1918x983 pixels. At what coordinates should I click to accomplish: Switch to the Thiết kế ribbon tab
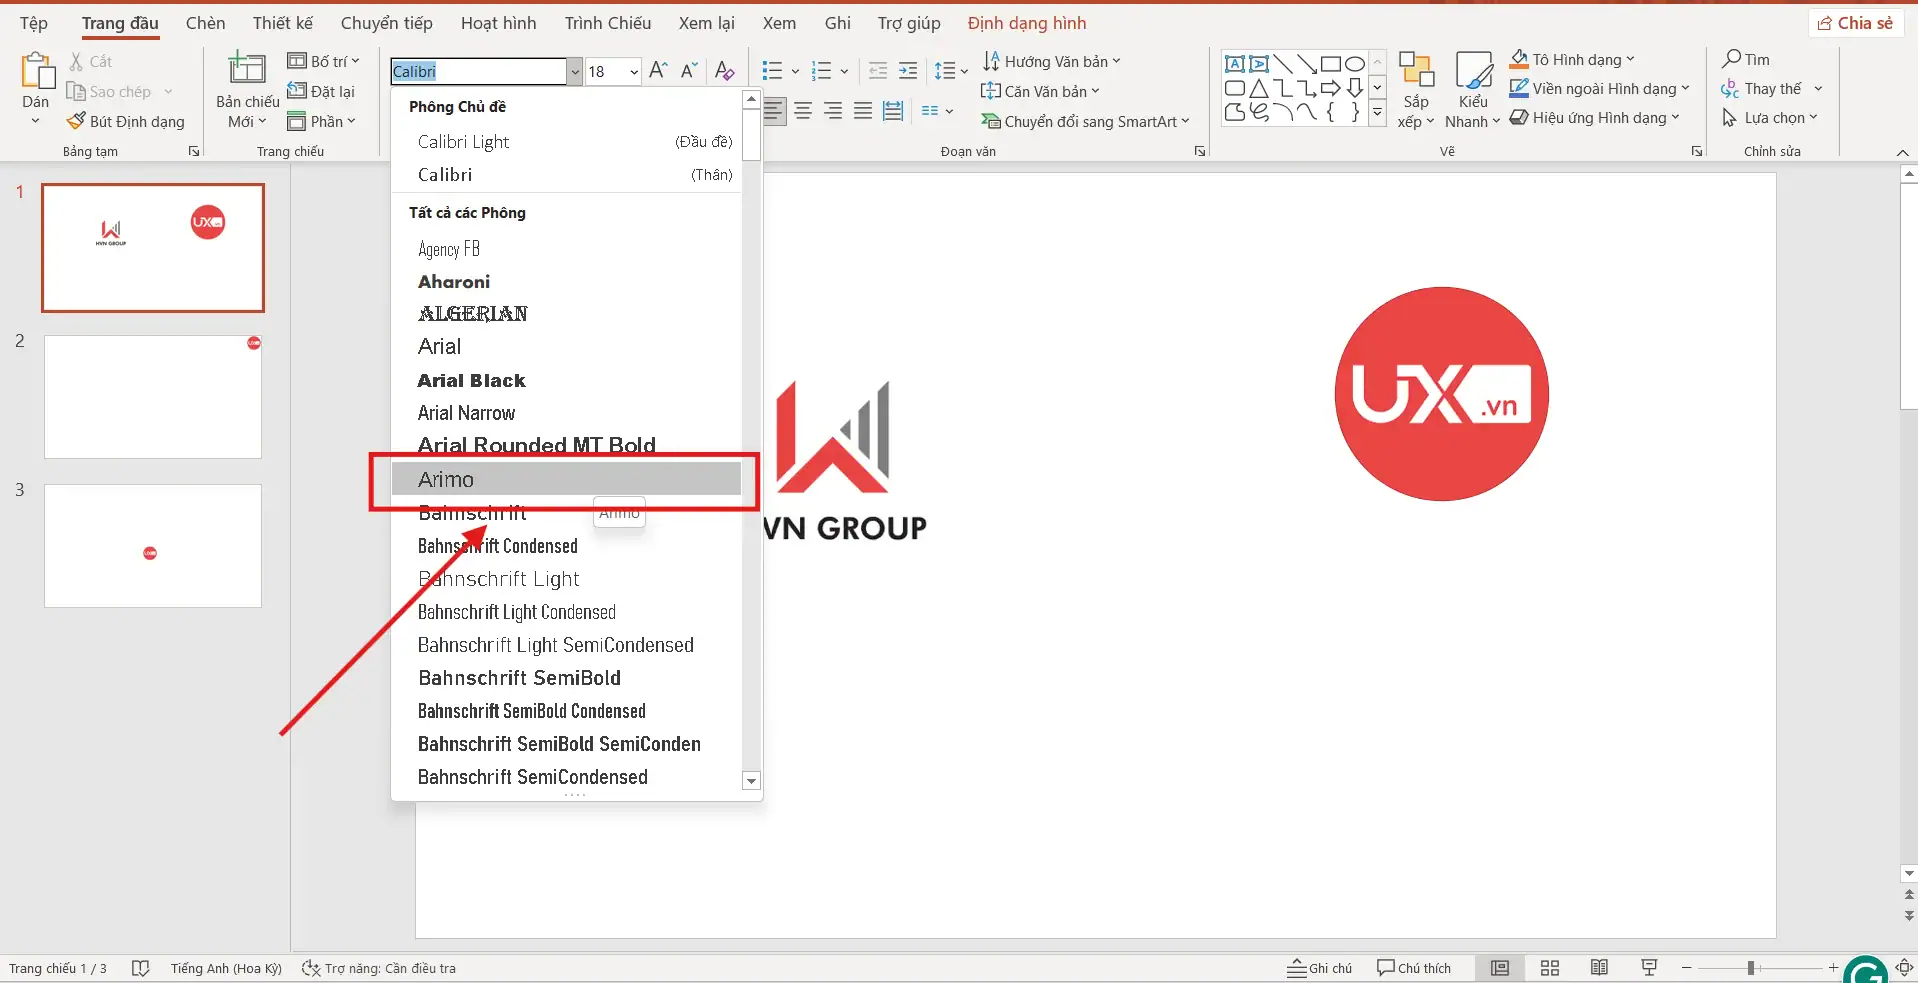pyautogui.click(x=283, y=23)
